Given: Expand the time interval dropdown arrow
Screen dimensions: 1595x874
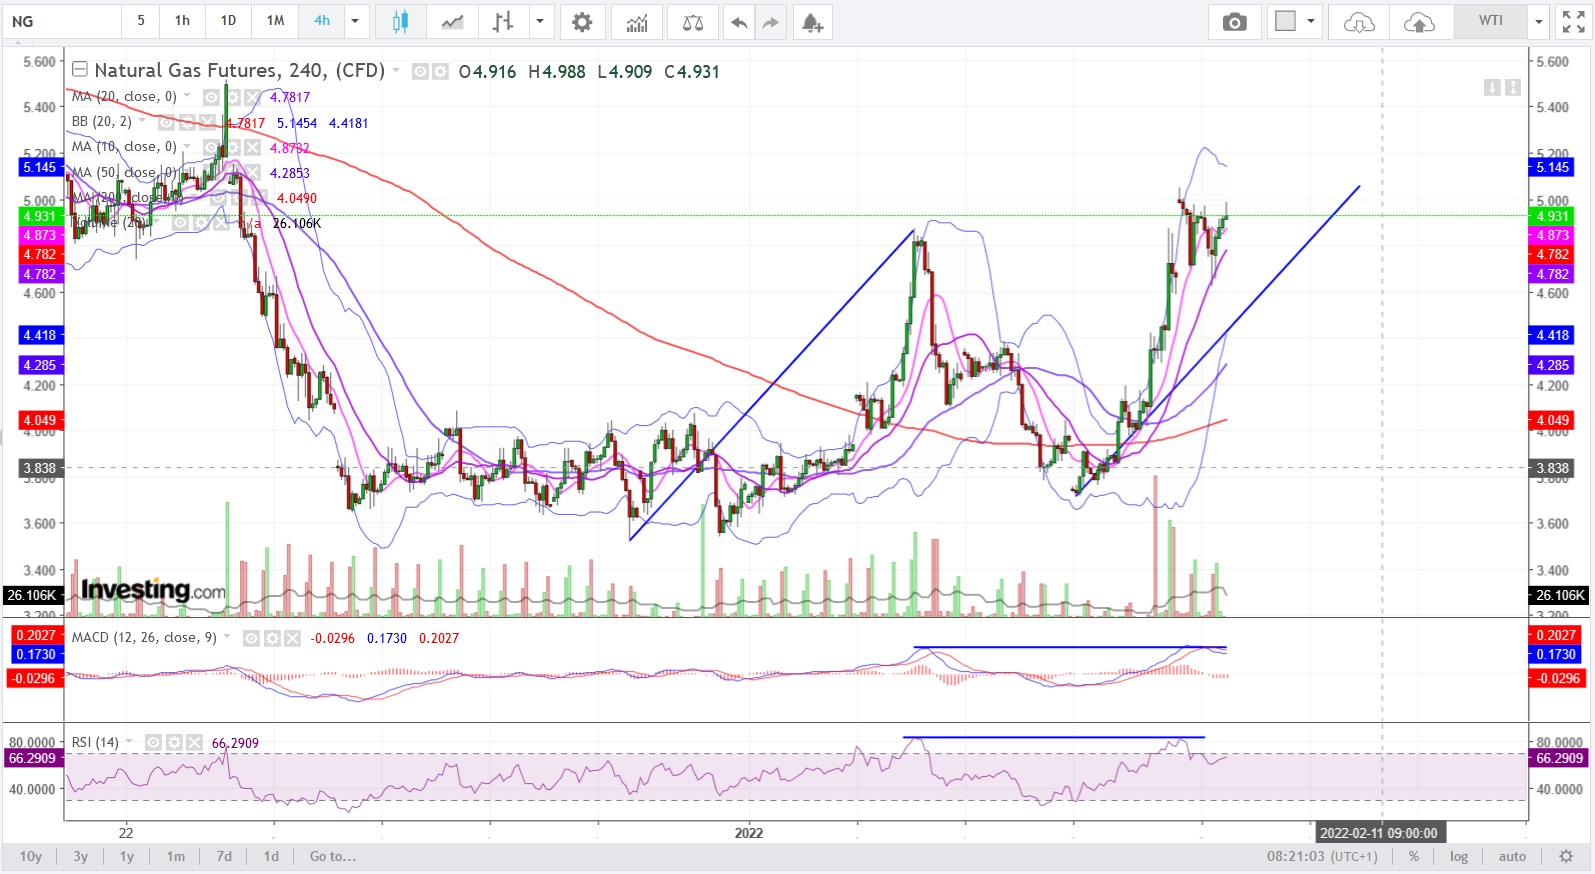Looking at the screenshot, I should click(355, 21).
